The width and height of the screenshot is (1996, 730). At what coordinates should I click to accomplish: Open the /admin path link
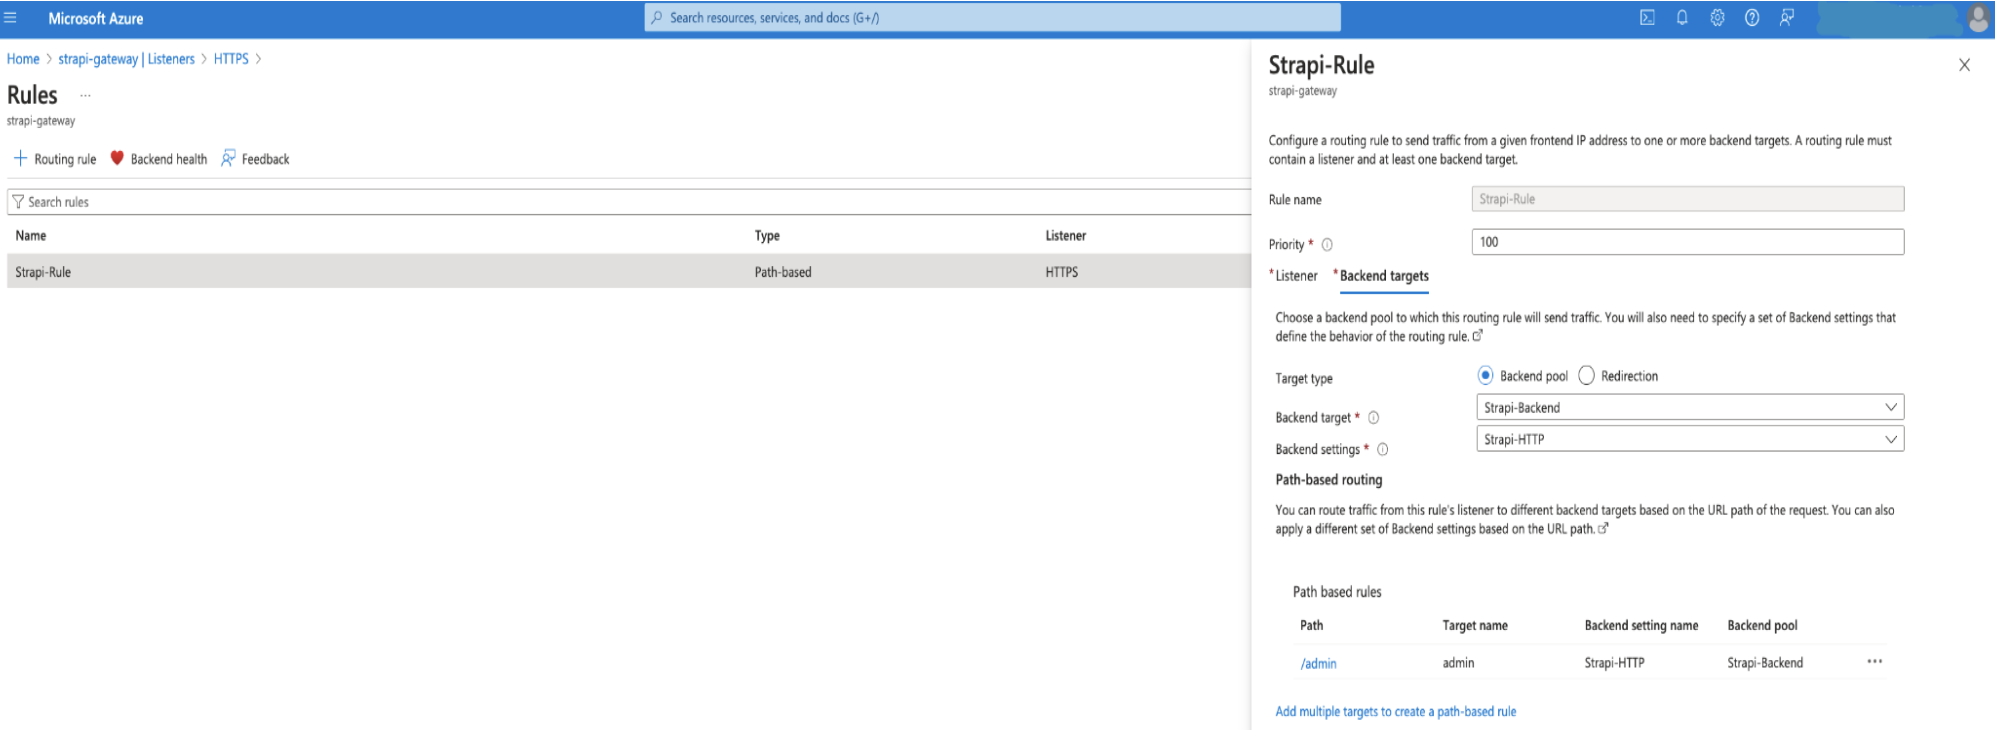pyautogui.click(x=1318, y=663)
